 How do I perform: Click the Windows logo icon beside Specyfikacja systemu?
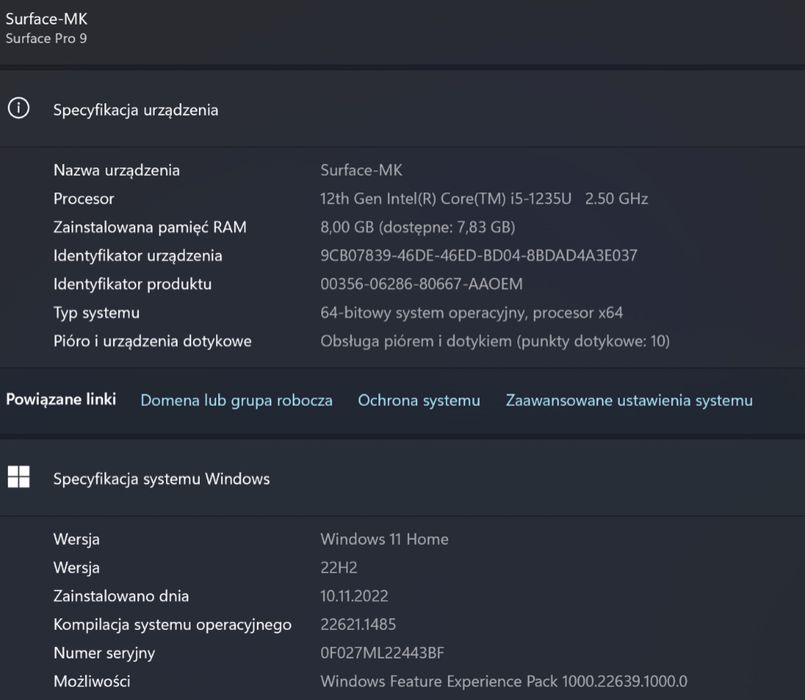[x=18, y=477]
